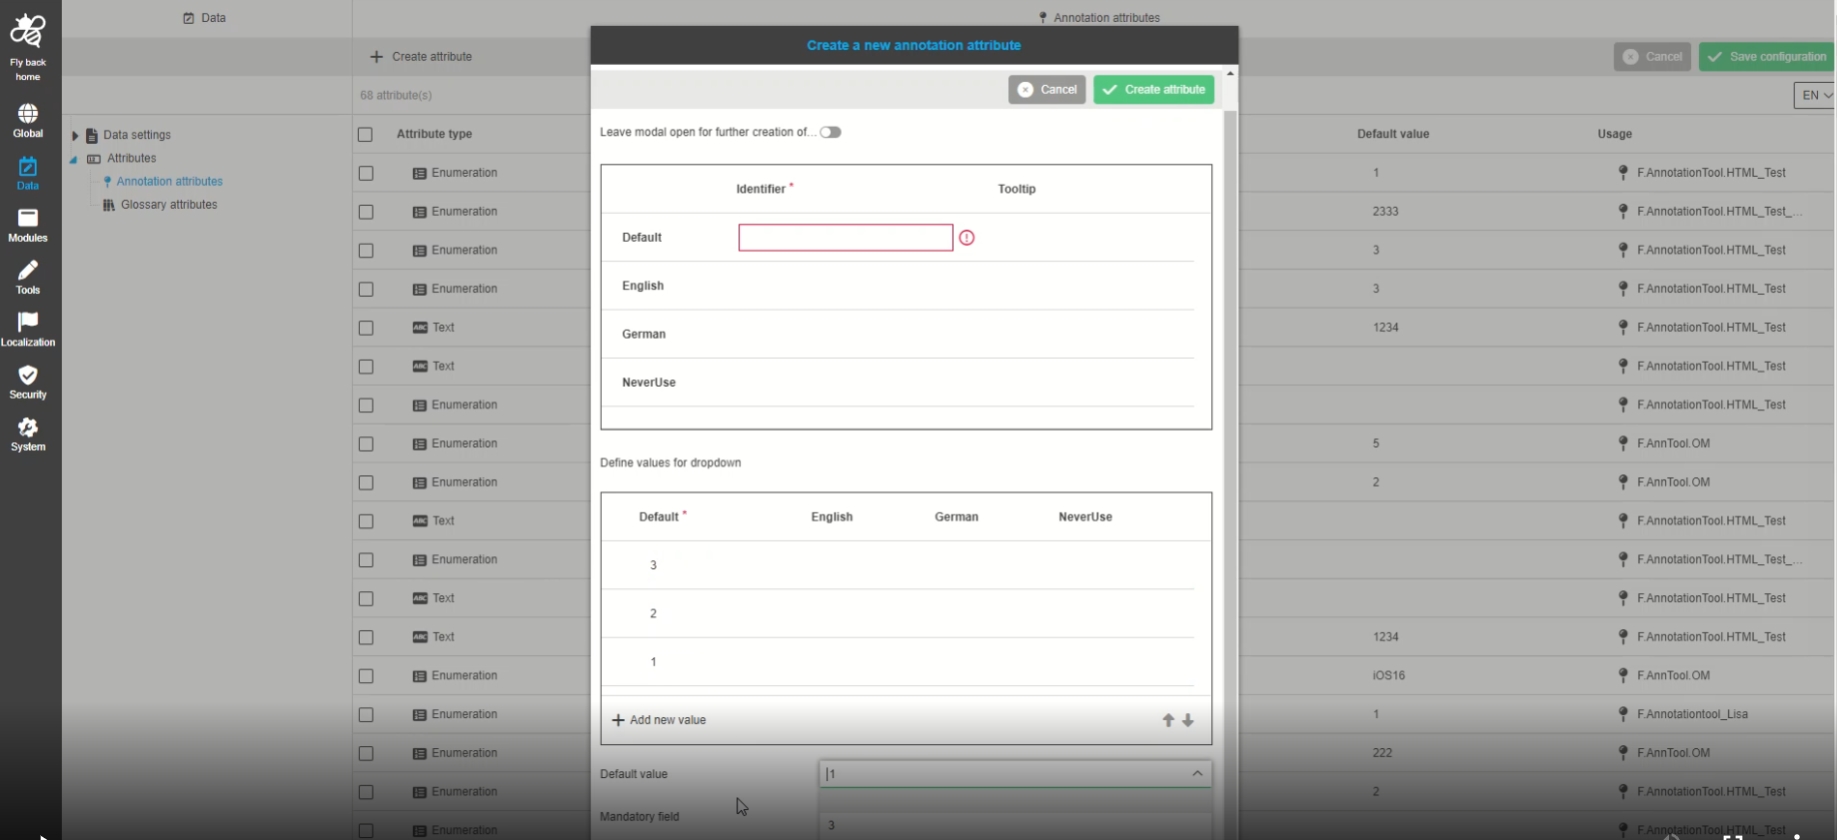The width and height of the screenshot is (1837, 840).
Task: Click Save configuration button
Action: (x=1766, y=57)
